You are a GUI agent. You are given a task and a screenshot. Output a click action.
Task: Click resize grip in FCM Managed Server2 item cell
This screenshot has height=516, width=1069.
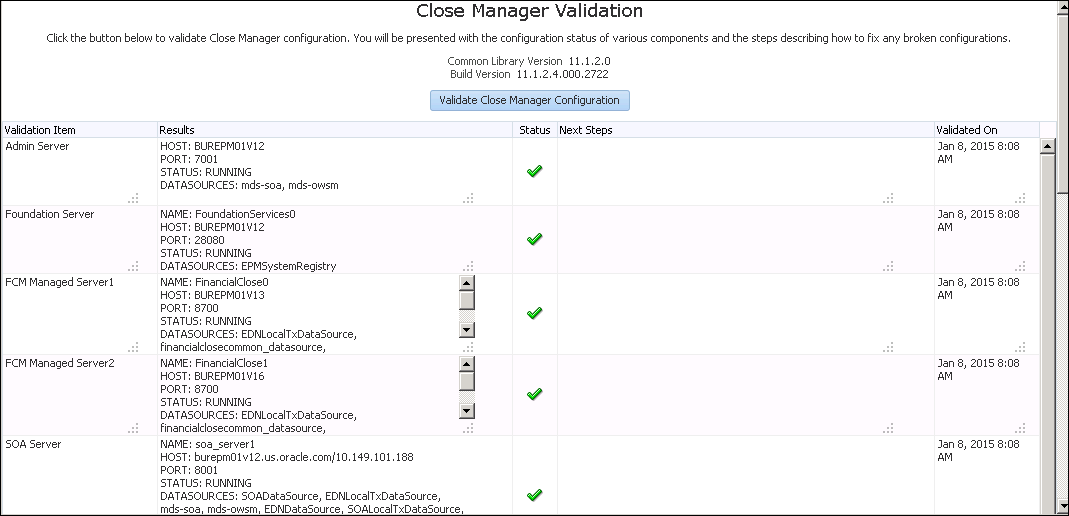133,428
